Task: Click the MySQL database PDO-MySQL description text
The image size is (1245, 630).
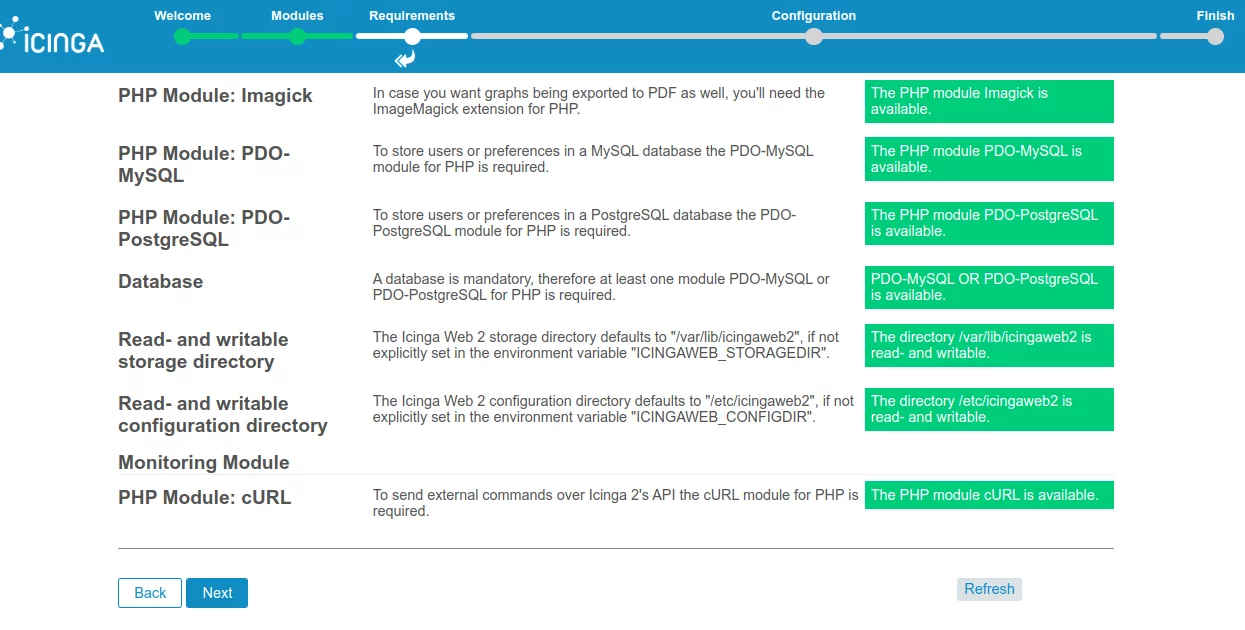Action: tap(593, 159)
